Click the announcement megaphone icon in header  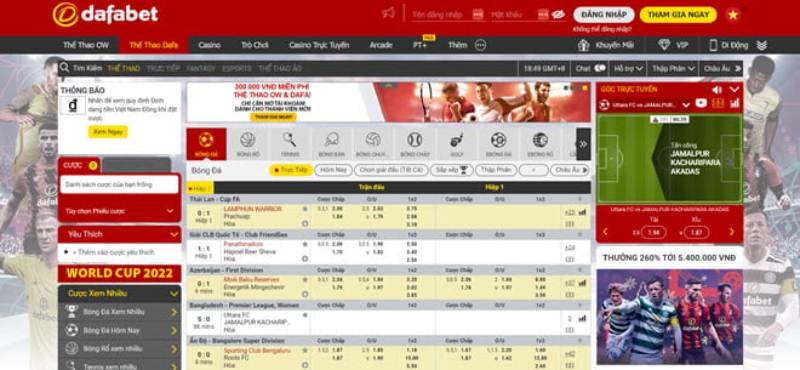[389, 13]
